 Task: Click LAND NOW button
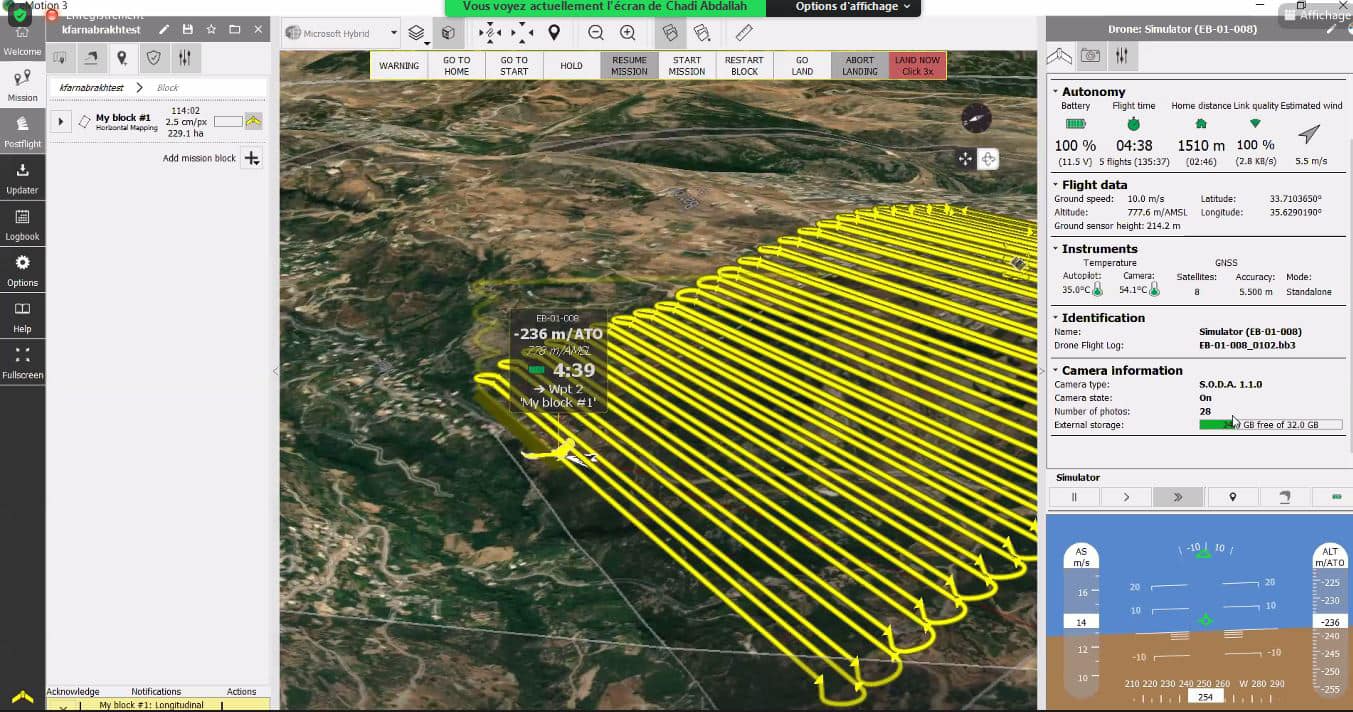click(x=917, y=66)
